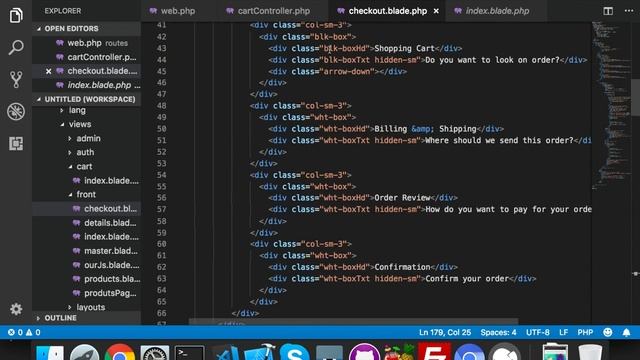The width and height of the screenshot is (640, 360).
Task: Click the horizontal scrollbar at editor bottom
Action: click(x=353, y=322)
